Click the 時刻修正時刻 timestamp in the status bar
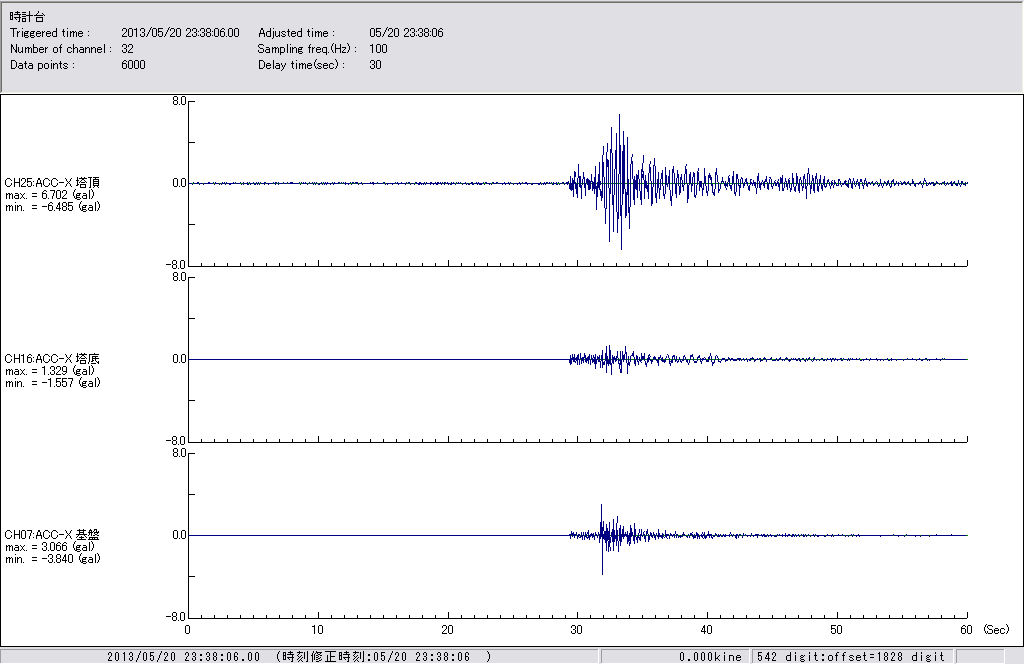Image resolution: width=1024 pixels, height=664 pixels. click(x=385, y=656)
